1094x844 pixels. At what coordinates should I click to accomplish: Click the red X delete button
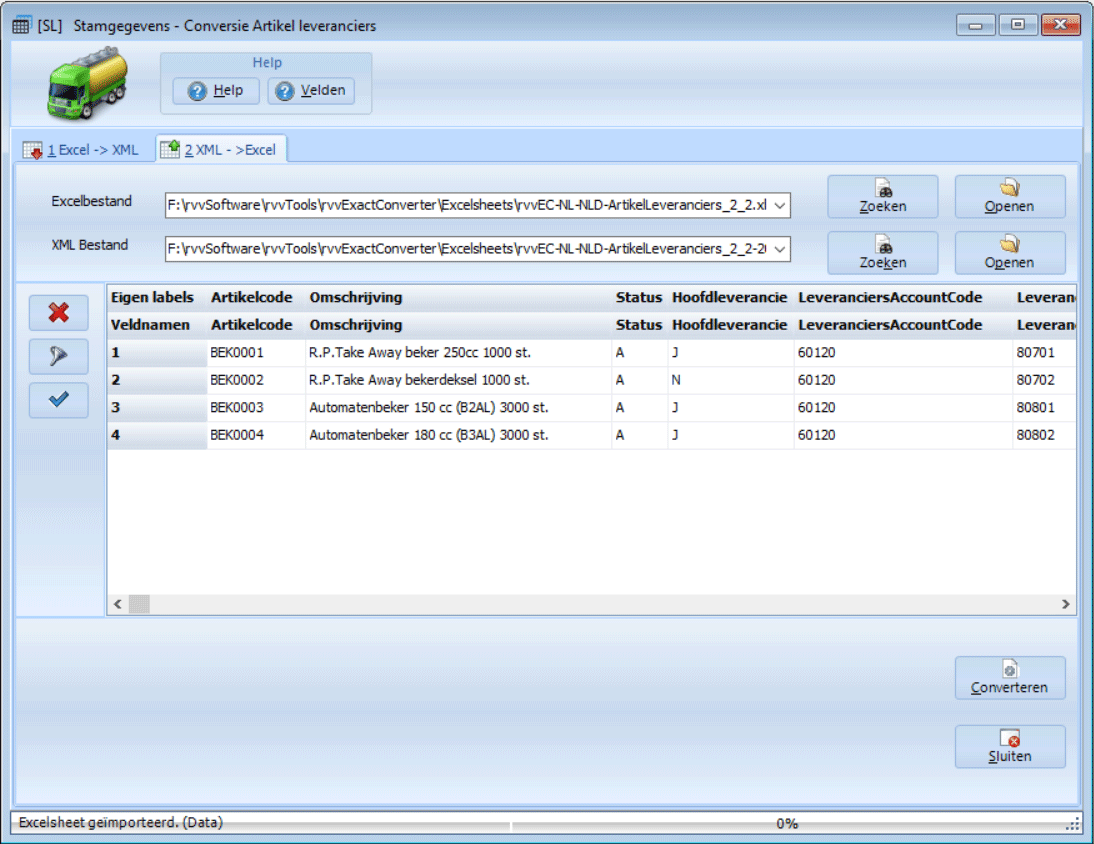59,312
